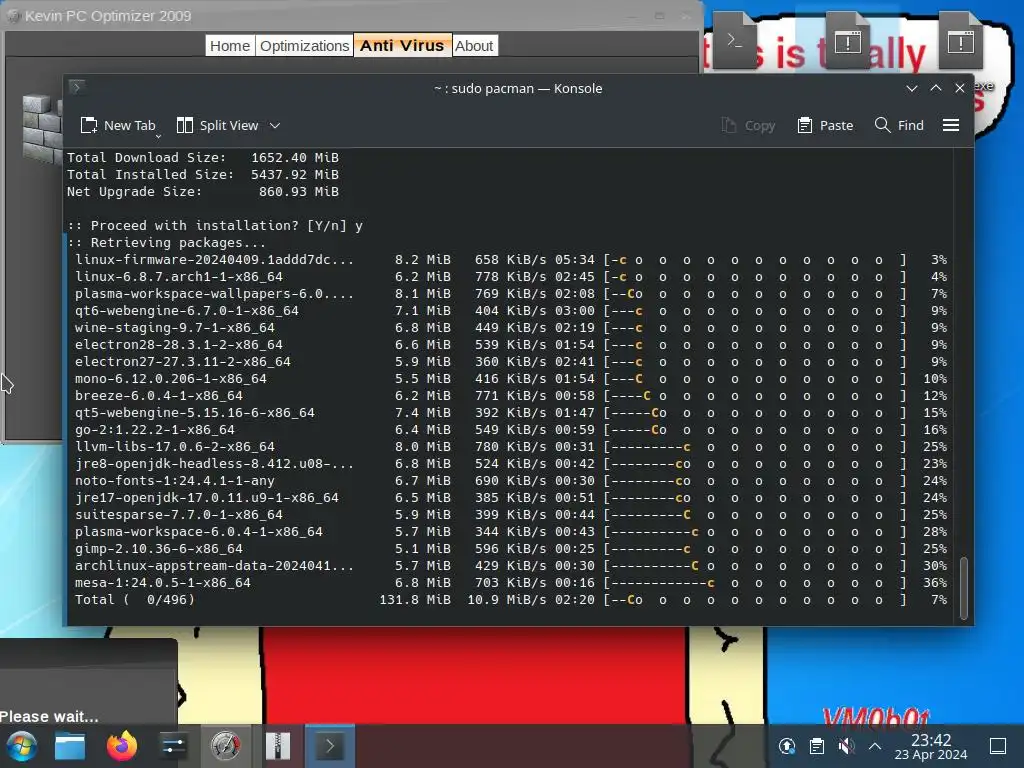This screenshot has width=1024, height=768.
Task: Click the show desktop button
Action: (x=998, y=746)
